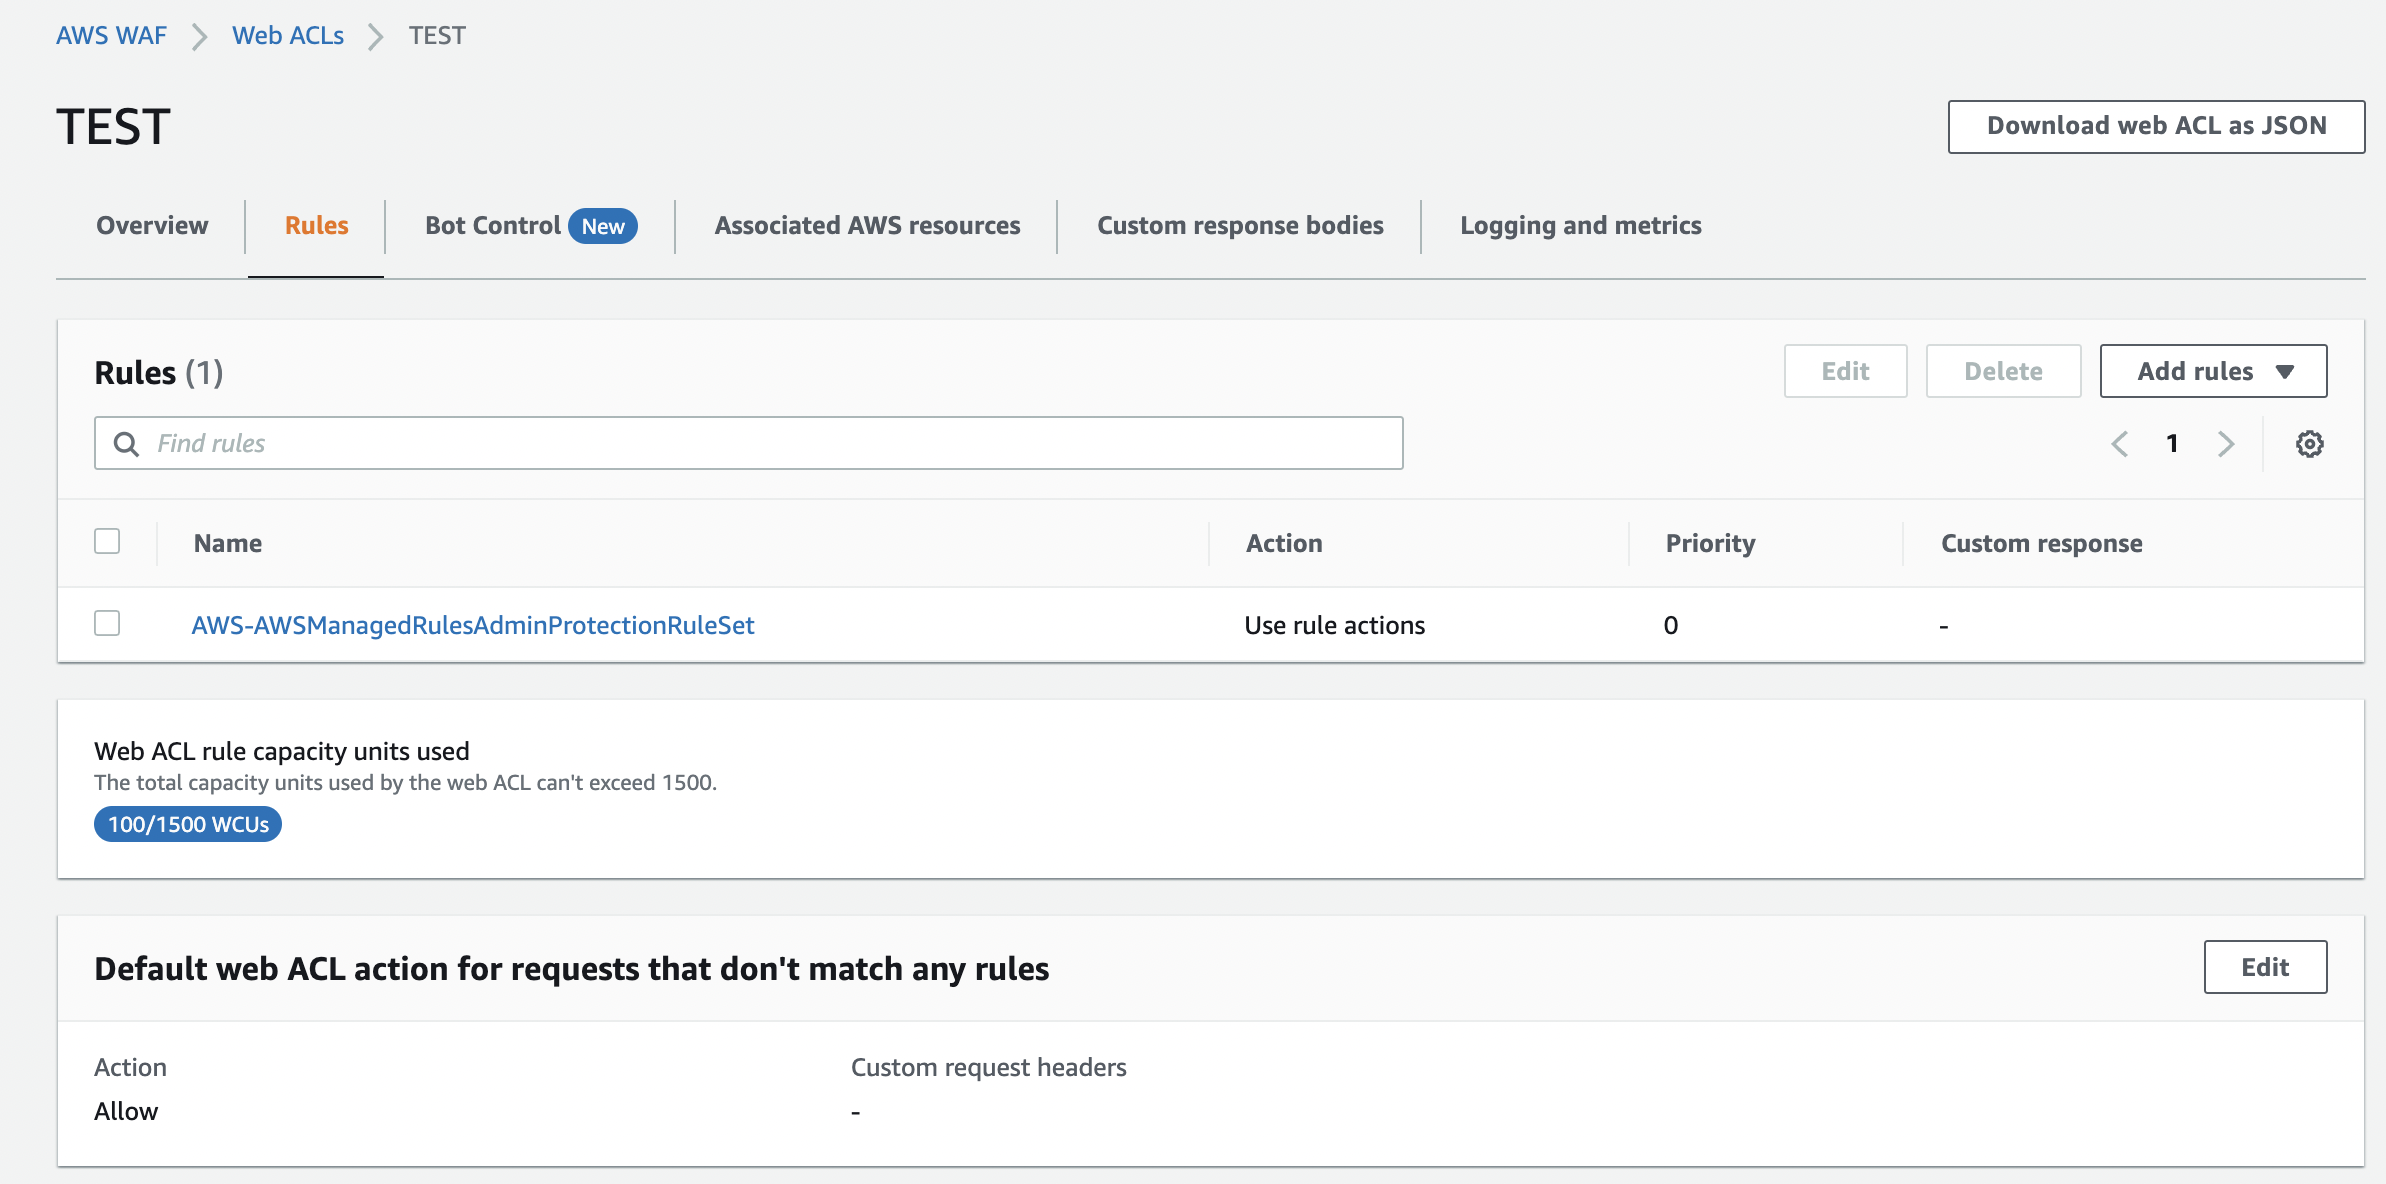
Task: Click the New badge beside Bot Control
Action: pos(603,226)
